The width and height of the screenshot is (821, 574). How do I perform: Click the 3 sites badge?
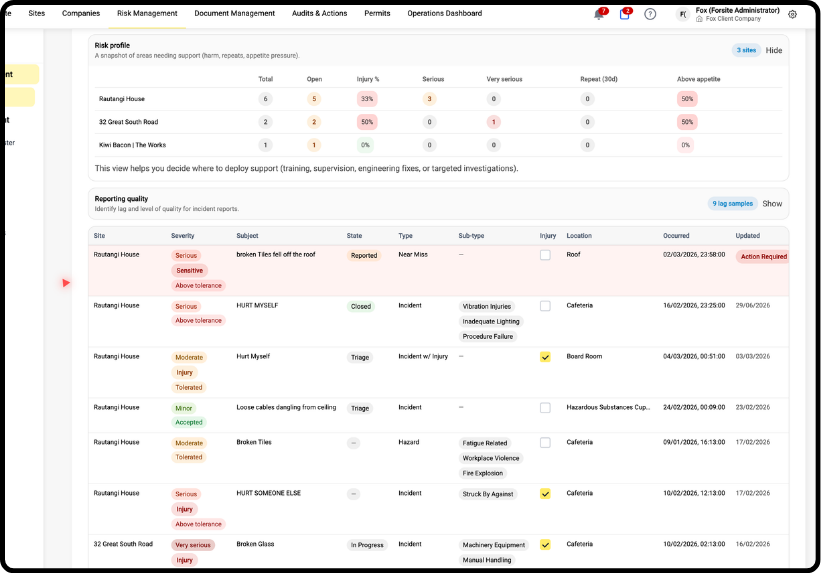(x=746, y=50)
